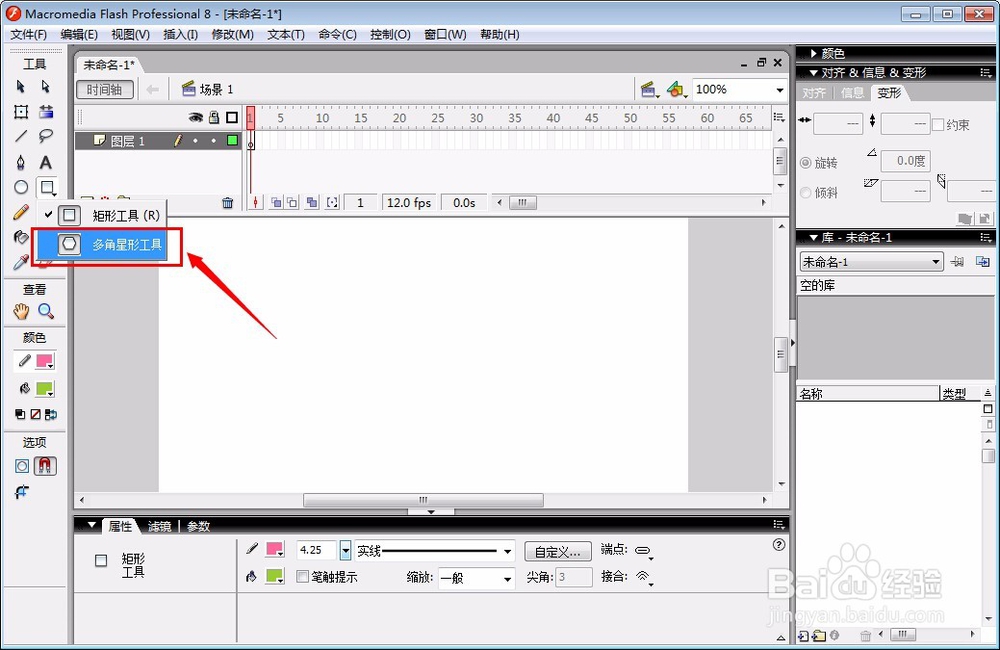Click the properties panel fill color swatch
Viewport: 1000px width, 650px height.
274,576
